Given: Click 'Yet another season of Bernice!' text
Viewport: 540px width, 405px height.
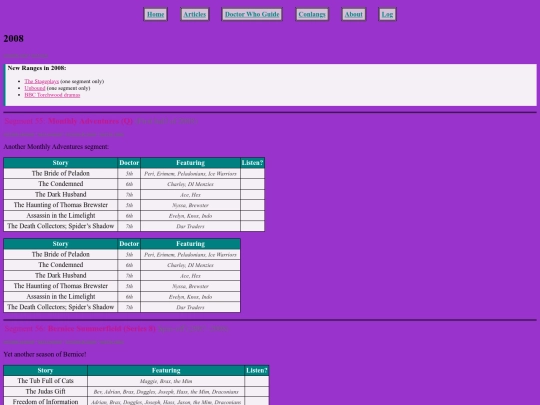Looking at the screenshot, I should click(45, 354).
